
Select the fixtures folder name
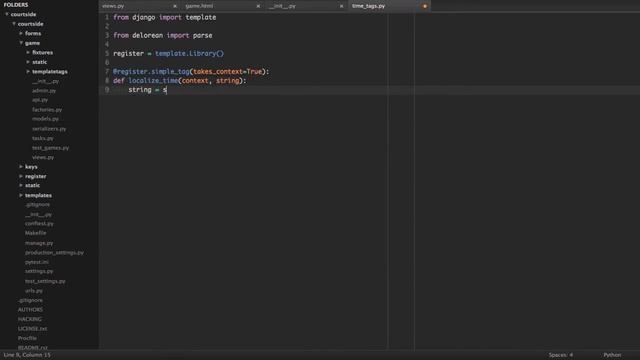coord(42,52)
